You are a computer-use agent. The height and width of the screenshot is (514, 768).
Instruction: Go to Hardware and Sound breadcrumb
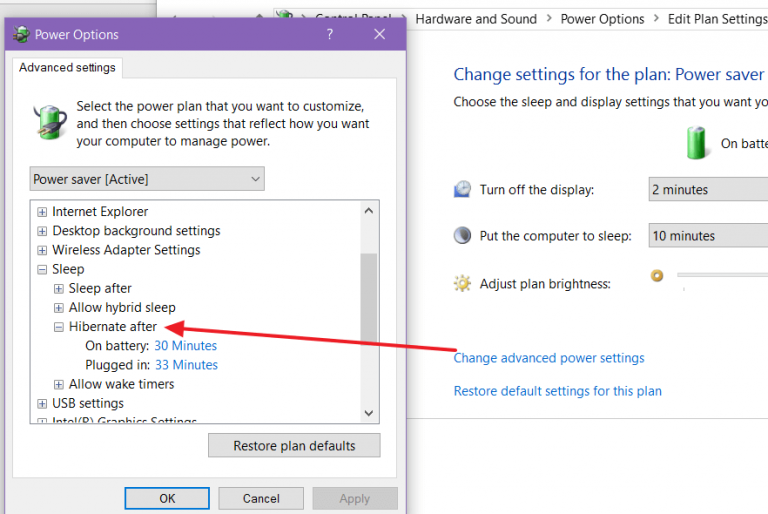tap(475, 19)
